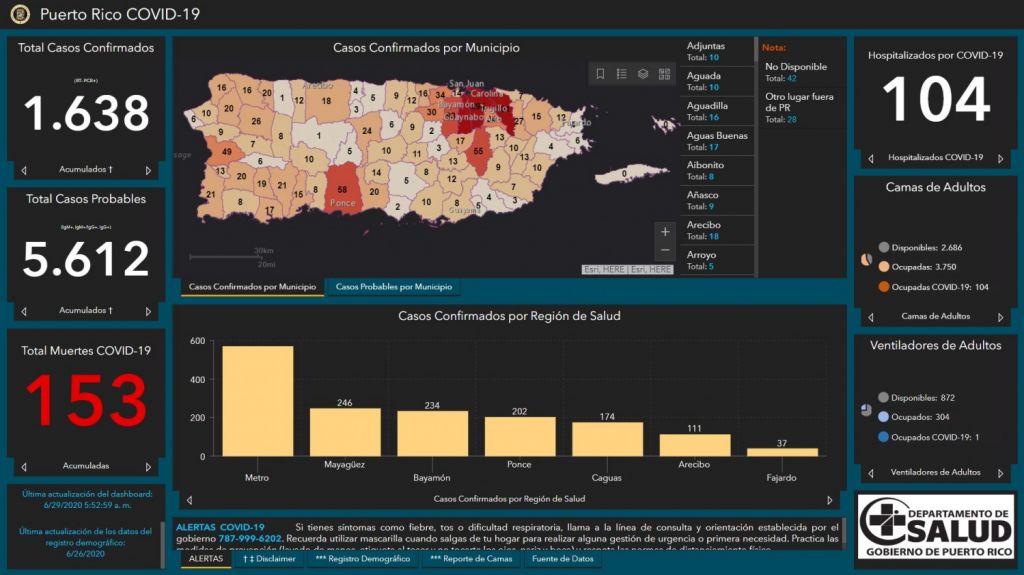Open the map layers panel
The height and width of the screenshot is (575, 1024).
[x=643, y=74]
